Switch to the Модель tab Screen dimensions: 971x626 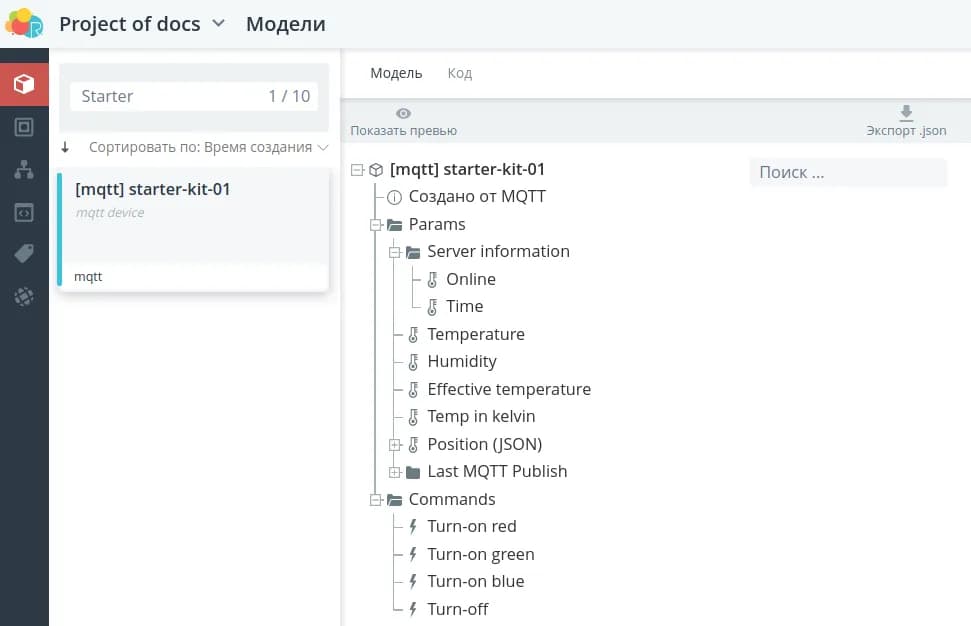tap(396, 73)
